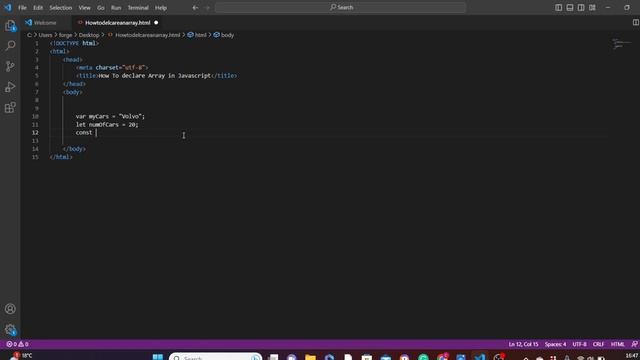Click the let numOfCars = 20 line

[107, 124]
